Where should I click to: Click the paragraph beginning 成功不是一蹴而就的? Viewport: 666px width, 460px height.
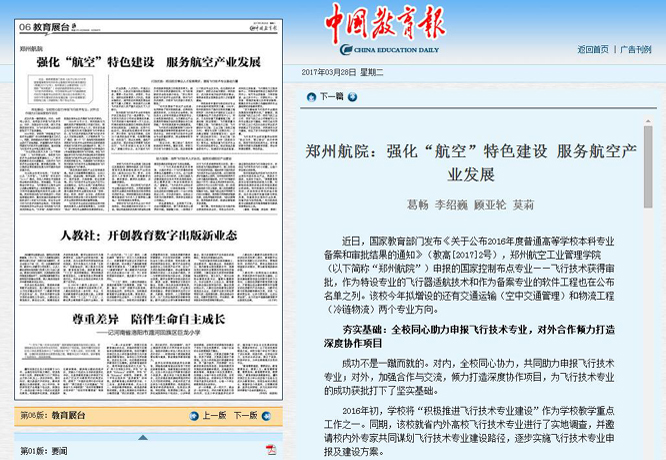pos(469,377)
